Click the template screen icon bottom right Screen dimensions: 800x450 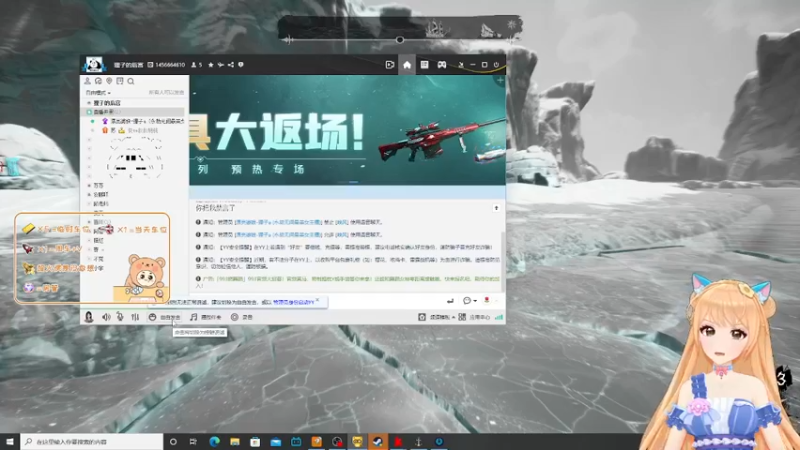(x=422, y=317)
